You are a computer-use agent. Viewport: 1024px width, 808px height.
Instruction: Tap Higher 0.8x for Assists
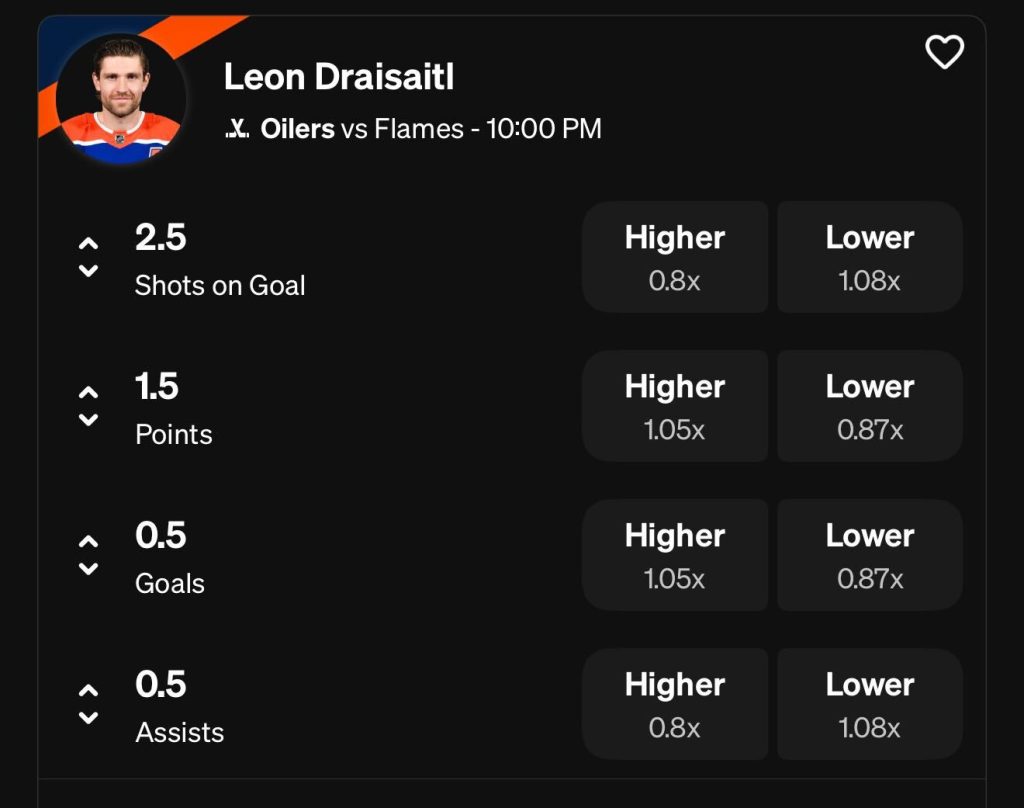pos(675,704)
